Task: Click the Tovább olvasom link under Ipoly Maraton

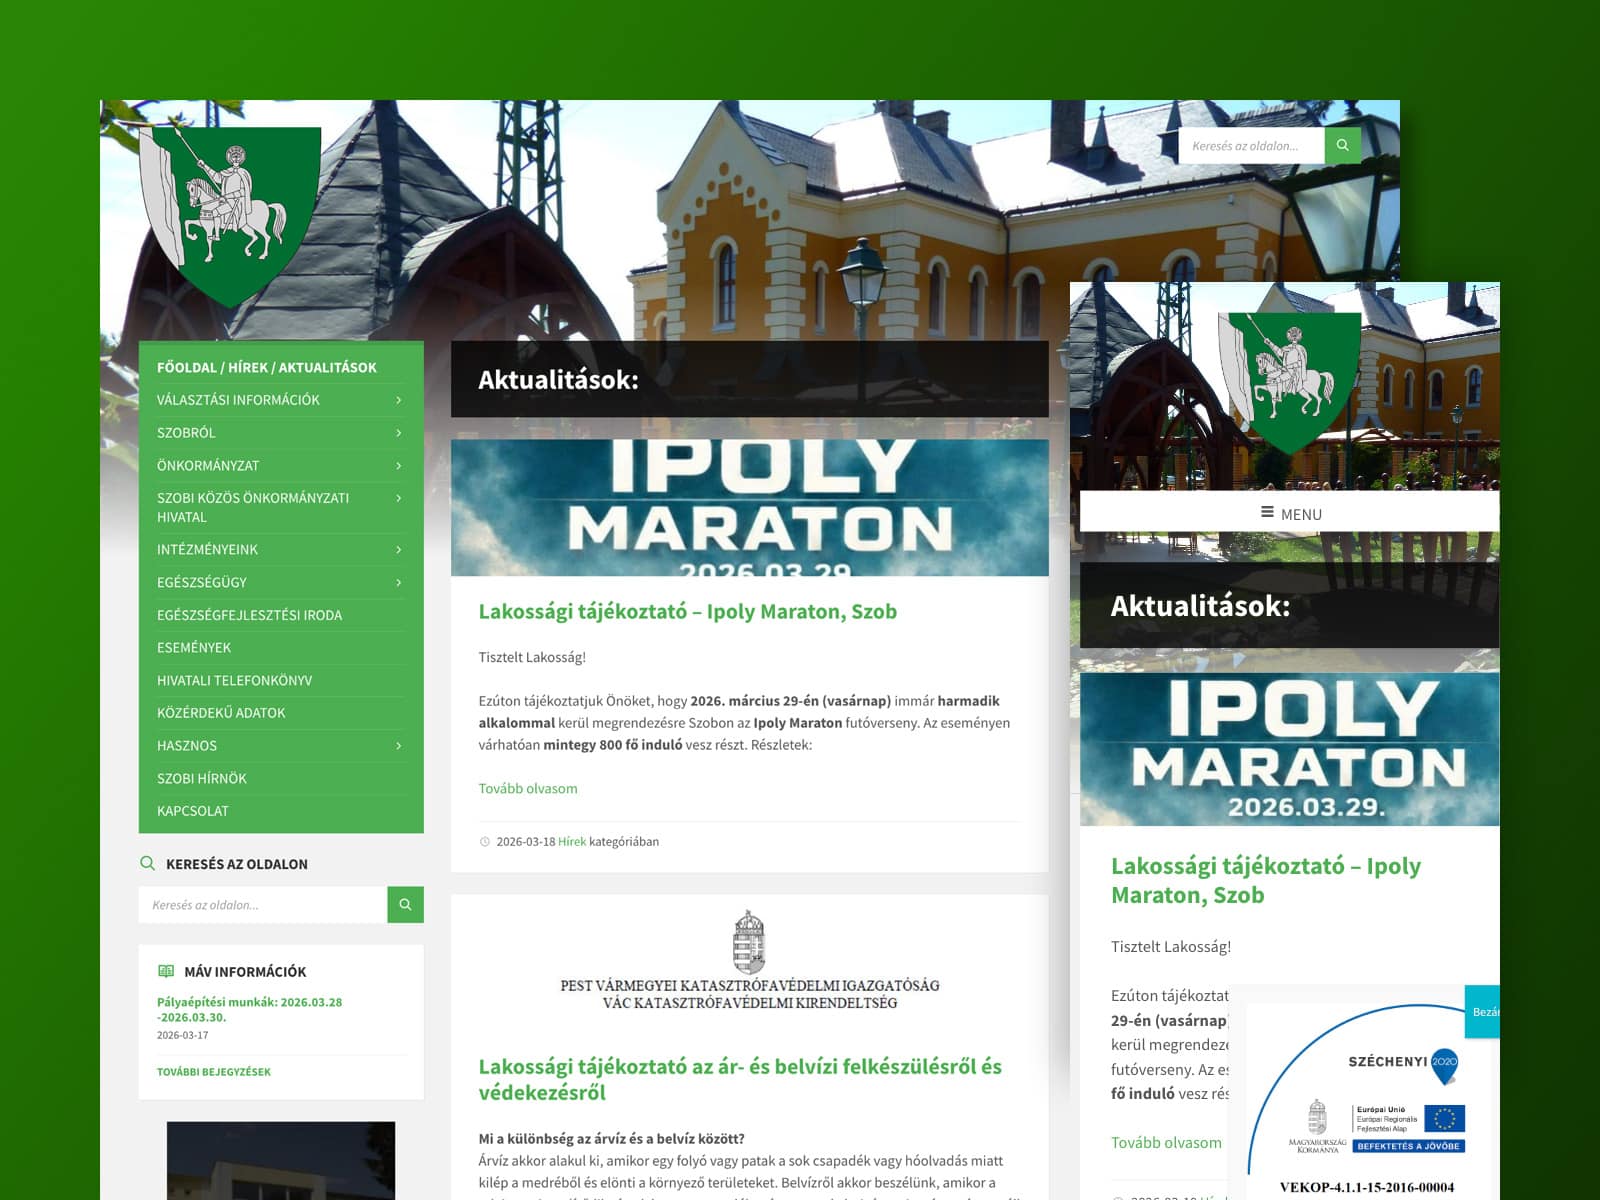Action: [528, 789]
